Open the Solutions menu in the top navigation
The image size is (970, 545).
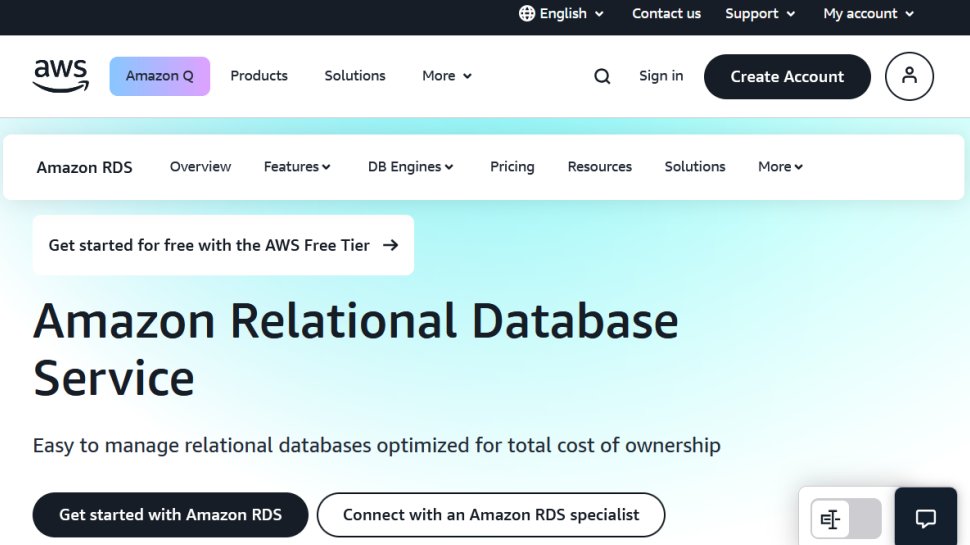pos(354,76)
